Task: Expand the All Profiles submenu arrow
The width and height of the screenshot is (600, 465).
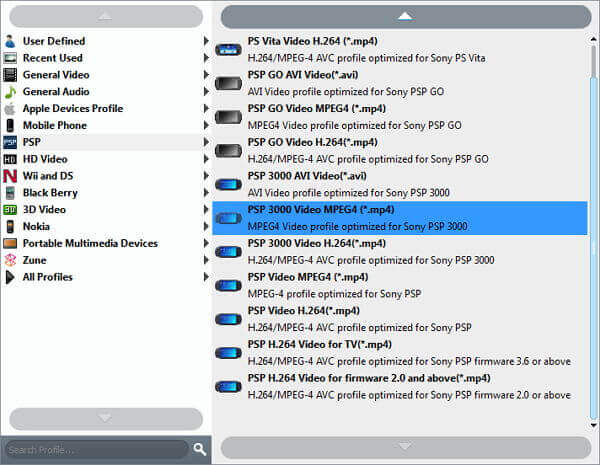Action: pyautogui.click(x=206, y=277)
